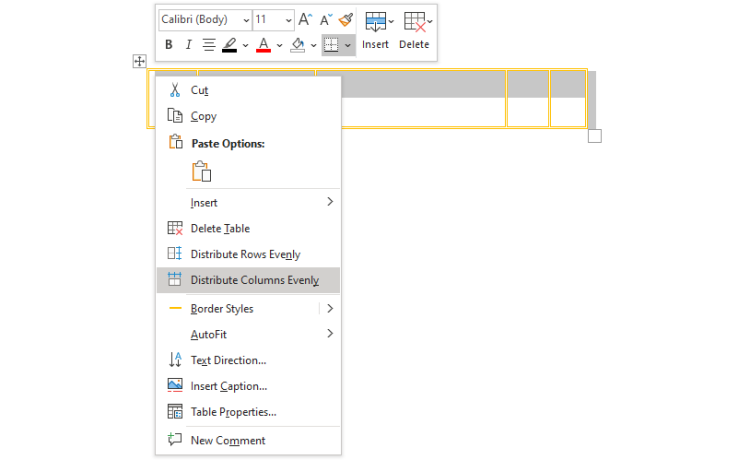The image size is (750, 460).
Task: Decrease font size with shrink font icon
Action: click(x=325, y=19)
